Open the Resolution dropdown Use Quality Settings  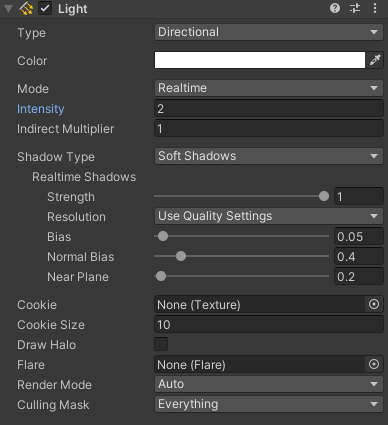pyautogui.click(x=269, y=216)
